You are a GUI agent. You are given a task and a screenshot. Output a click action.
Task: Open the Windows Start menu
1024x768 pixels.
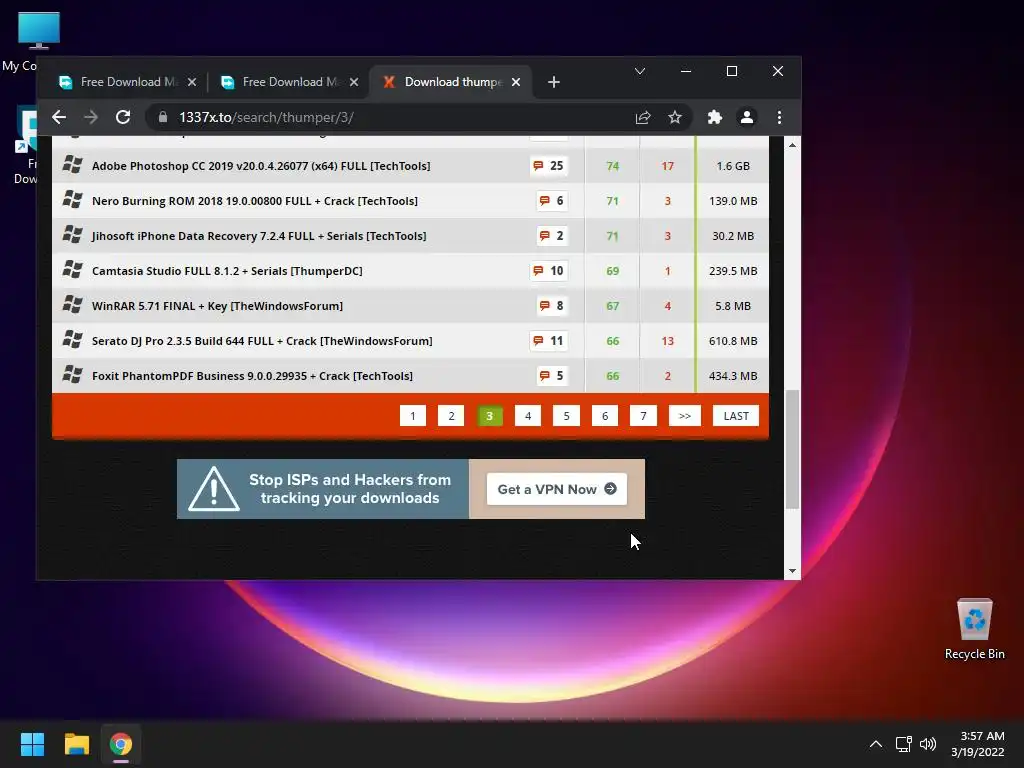pyautogui.click(x=32, y=744)
